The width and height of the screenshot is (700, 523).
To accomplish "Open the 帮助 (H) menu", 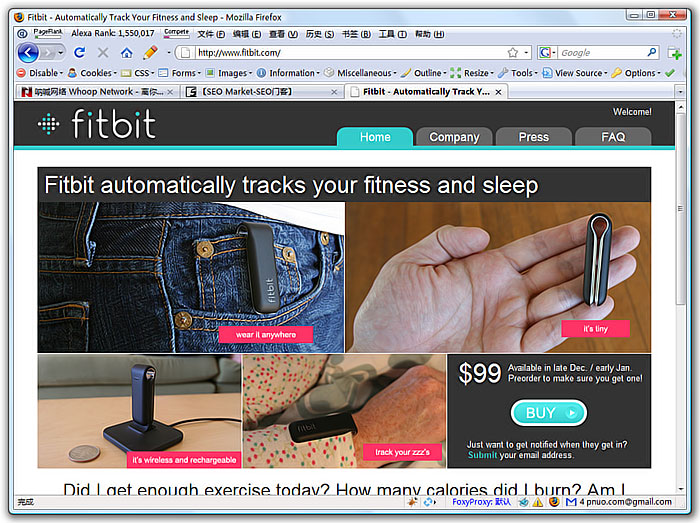I will (x=429, y=34).
